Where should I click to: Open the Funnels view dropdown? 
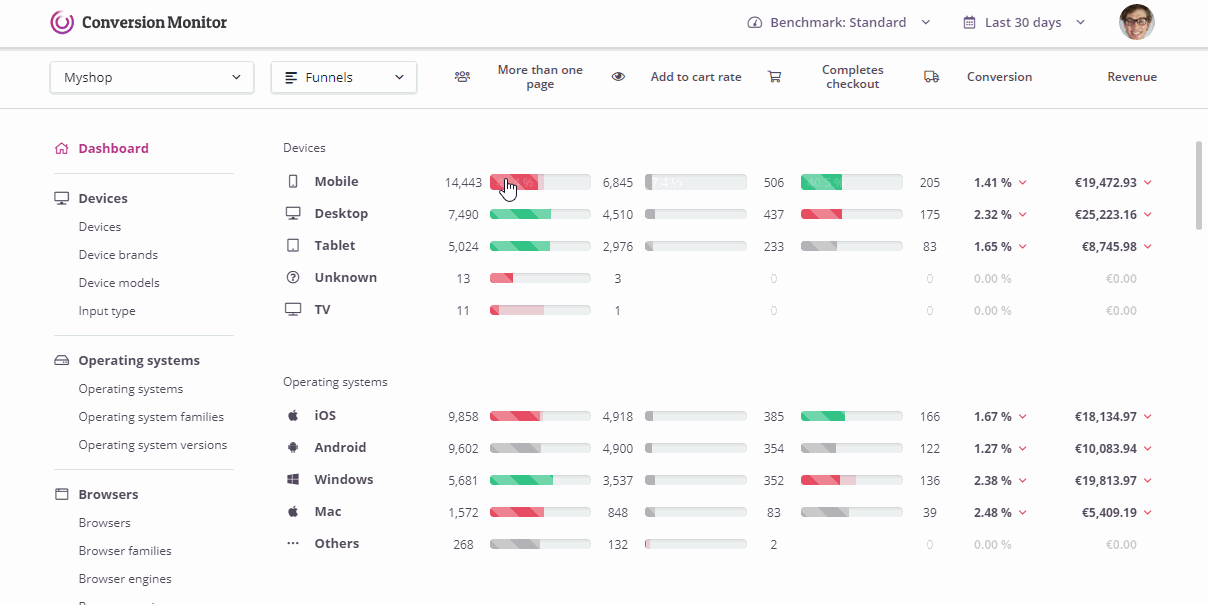point(343,76)
